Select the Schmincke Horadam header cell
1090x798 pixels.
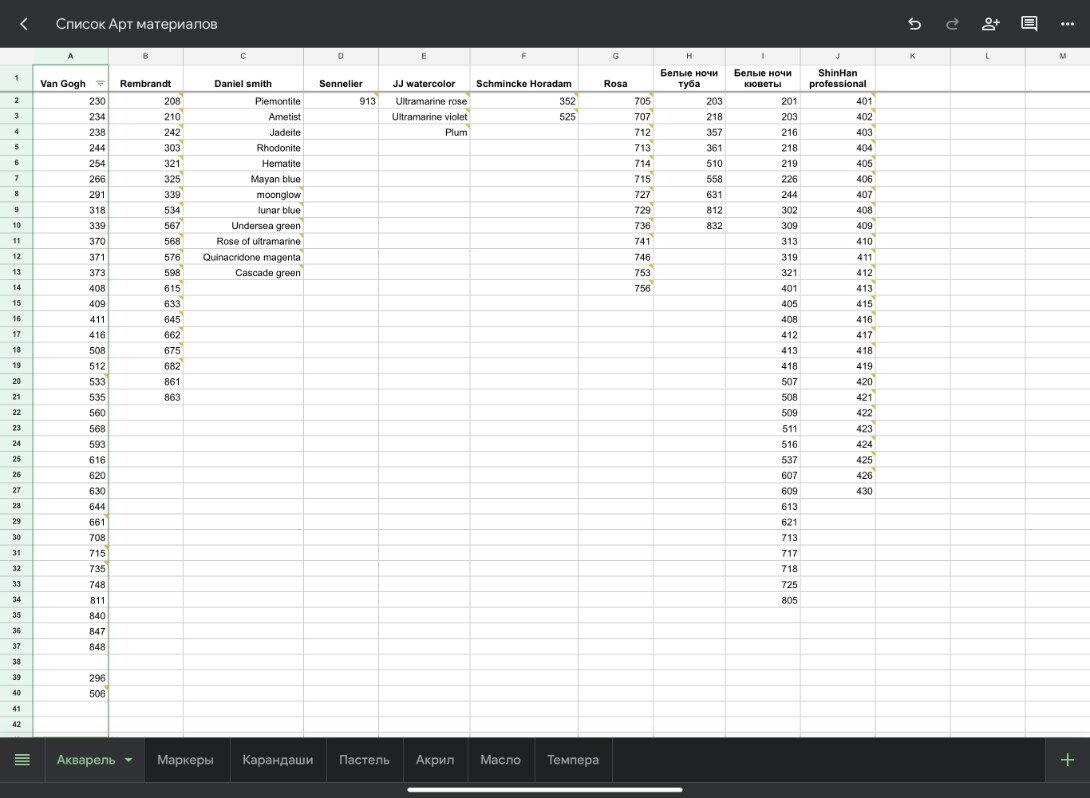(x=523, y=78)
